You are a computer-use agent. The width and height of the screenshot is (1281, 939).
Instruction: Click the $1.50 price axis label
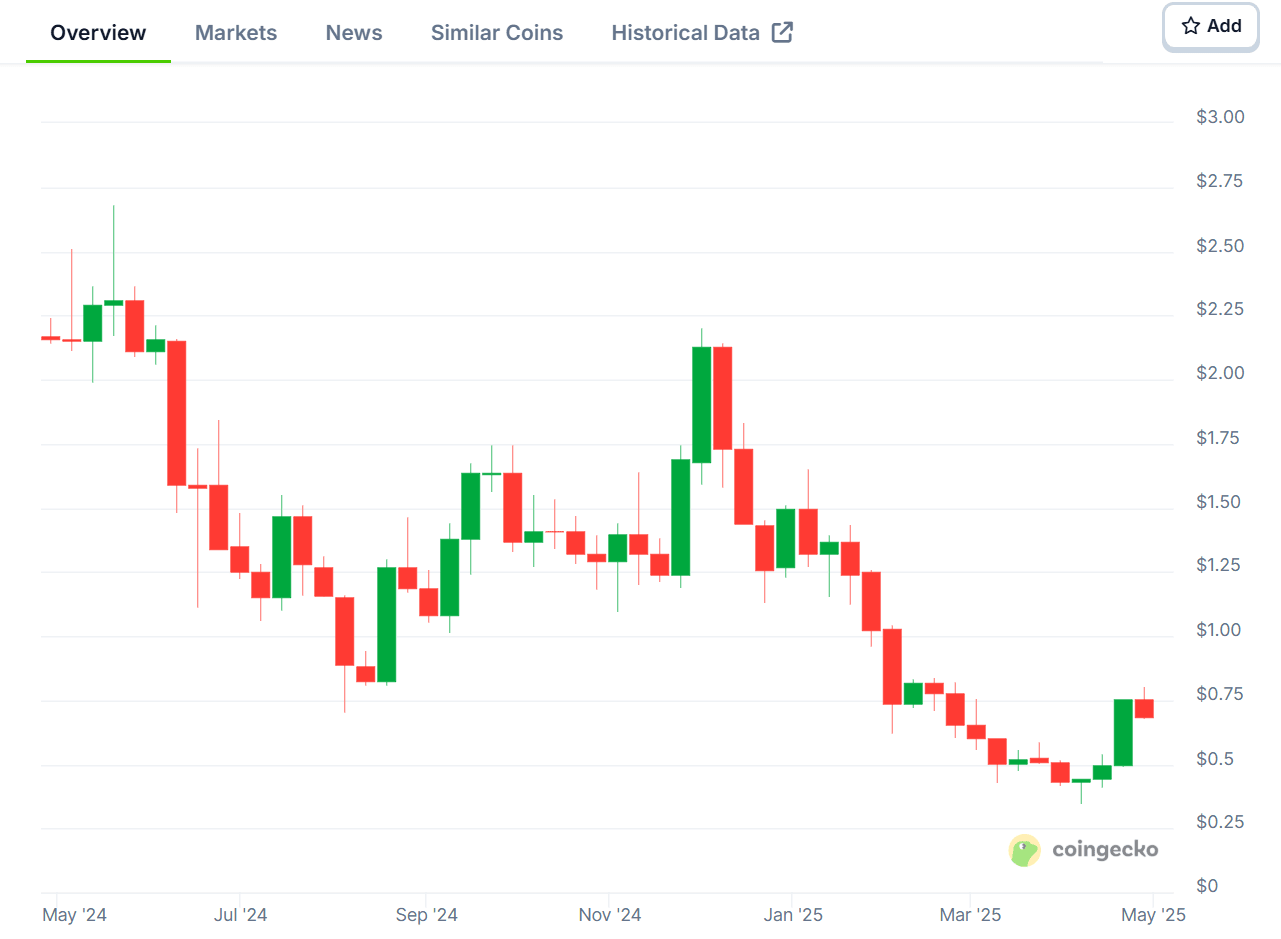click(x=1220, y=502)
